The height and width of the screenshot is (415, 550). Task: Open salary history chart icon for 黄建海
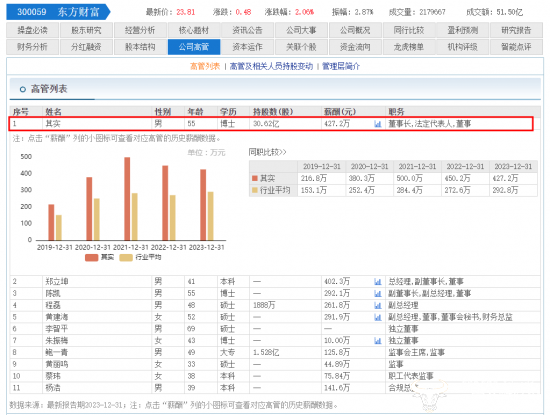(377, 317)
